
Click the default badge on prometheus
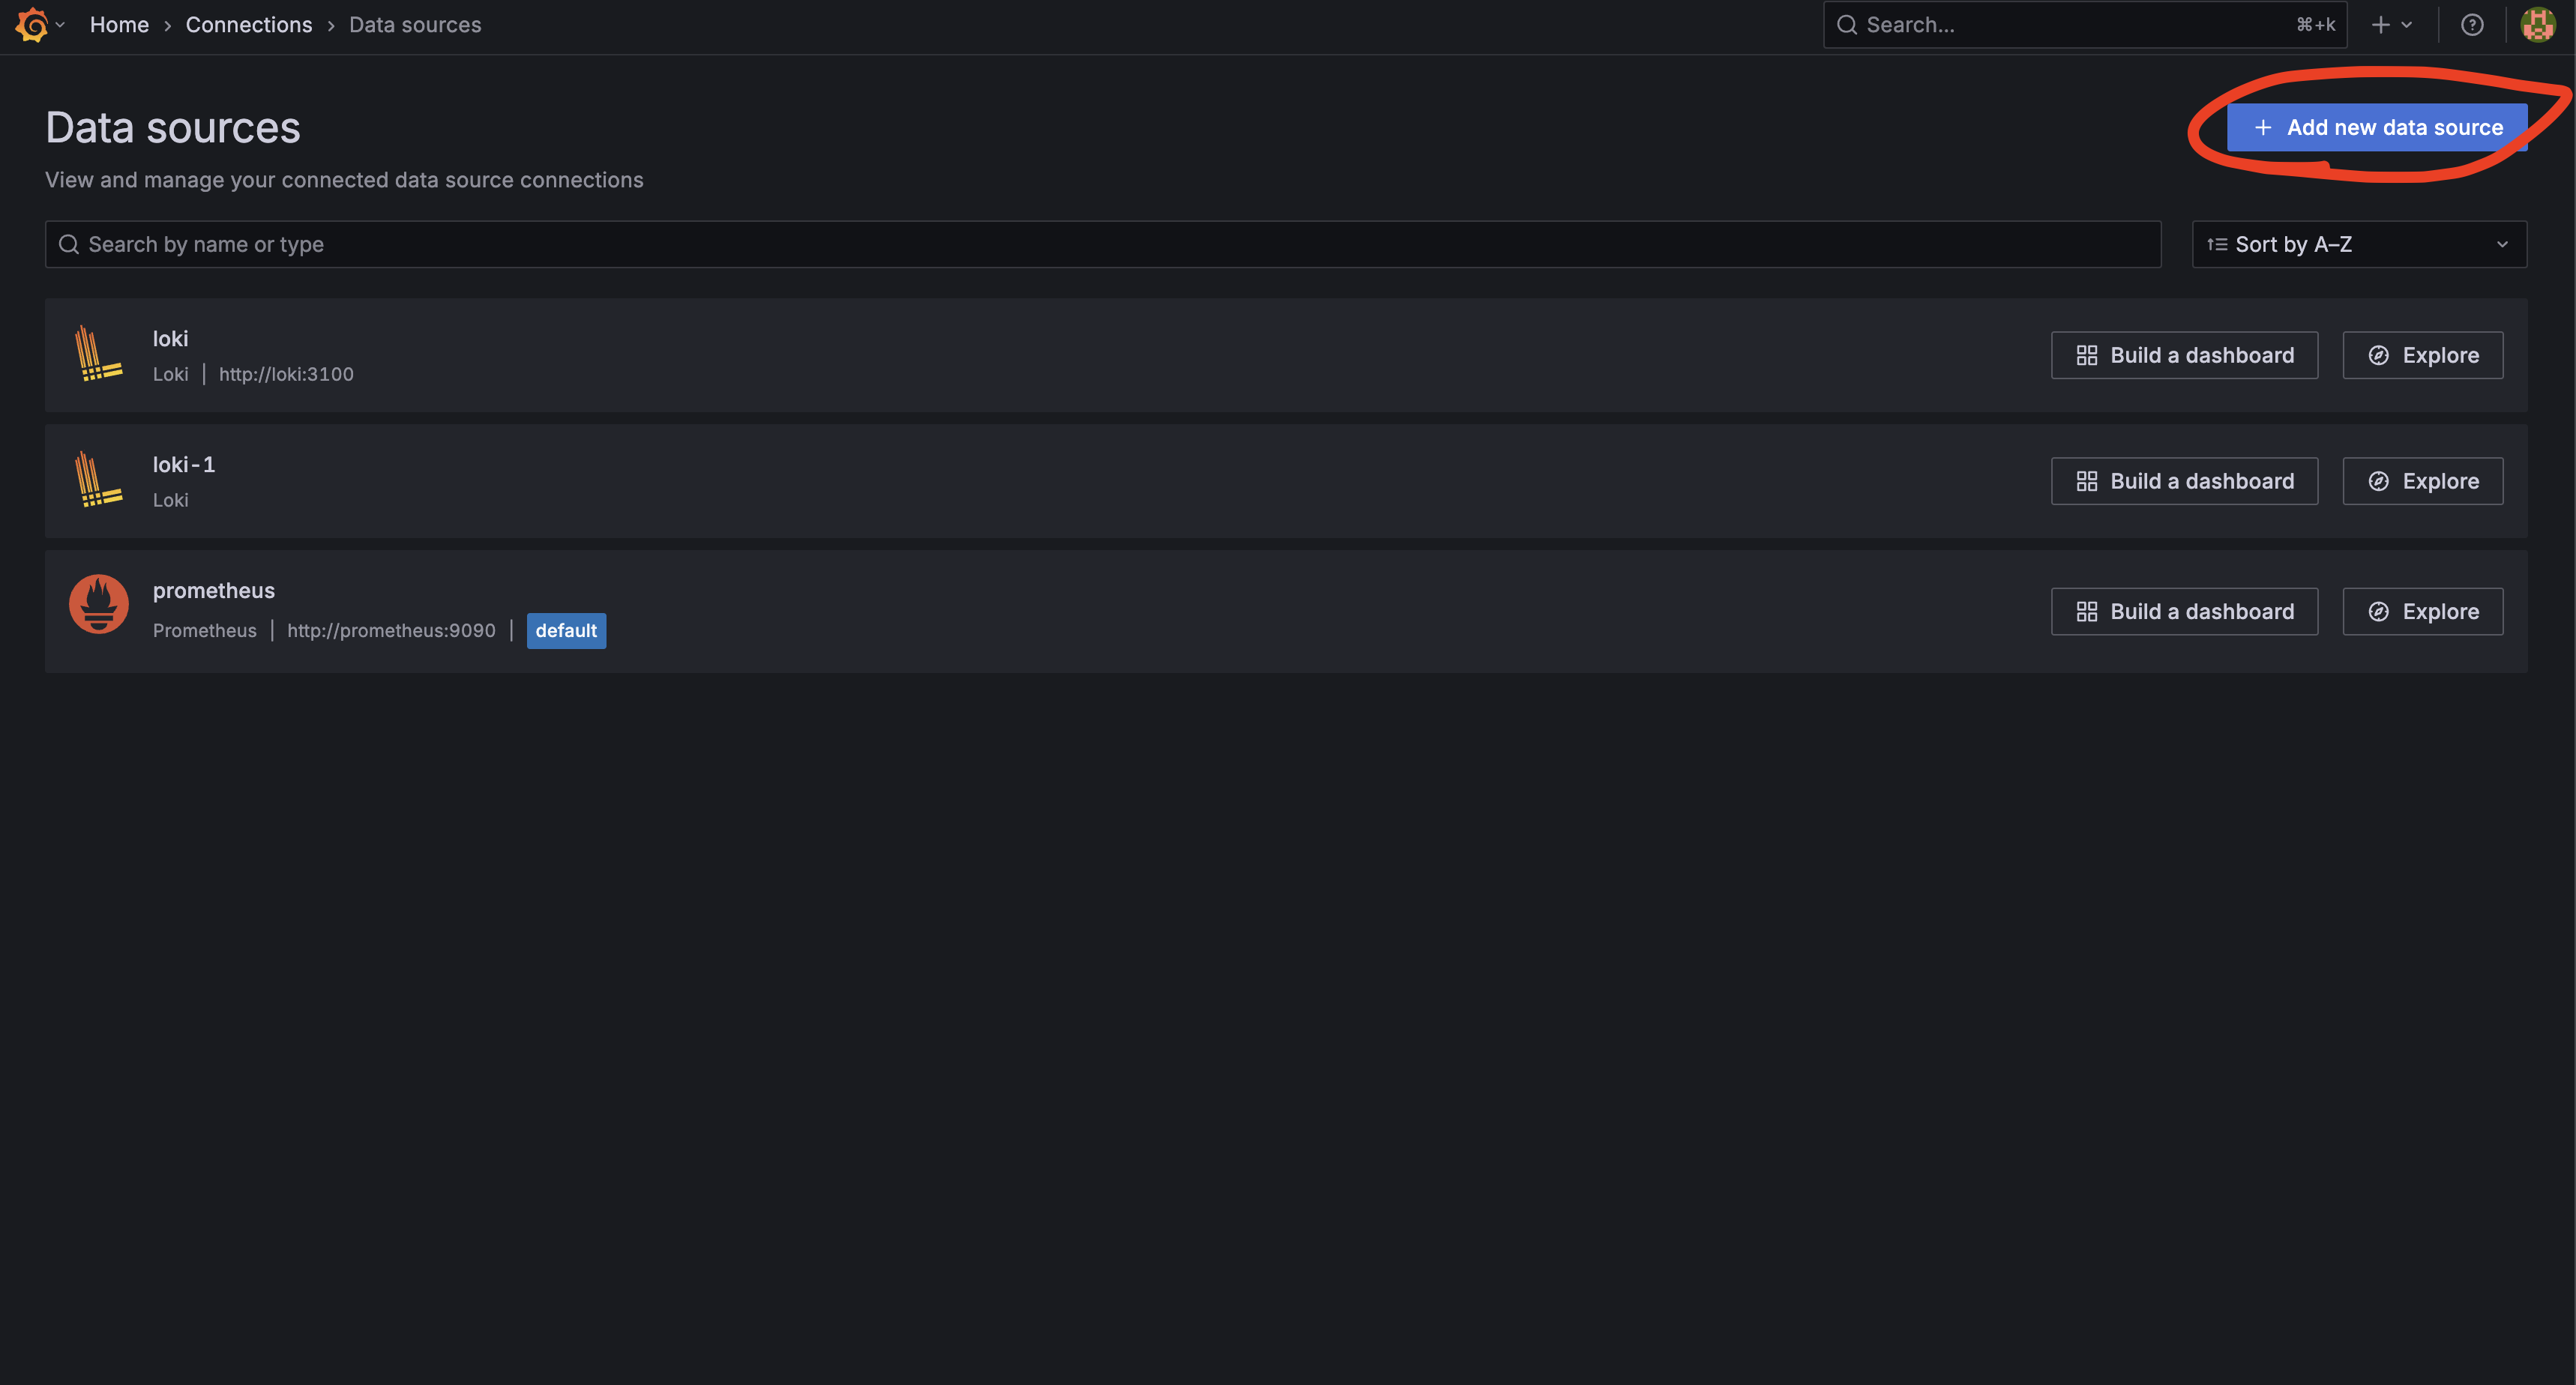(566, 630)
